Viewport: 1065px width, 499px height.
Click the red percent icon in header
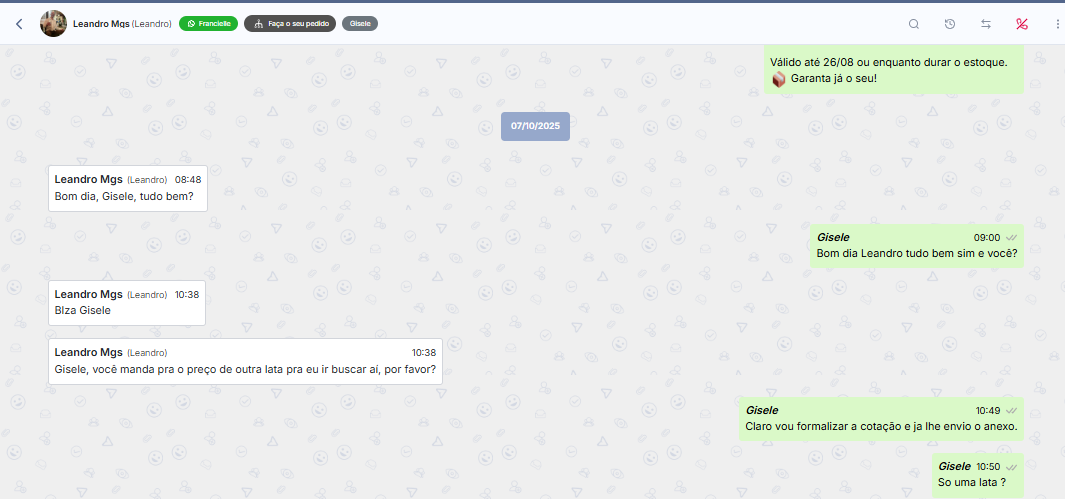(1021, 24)
